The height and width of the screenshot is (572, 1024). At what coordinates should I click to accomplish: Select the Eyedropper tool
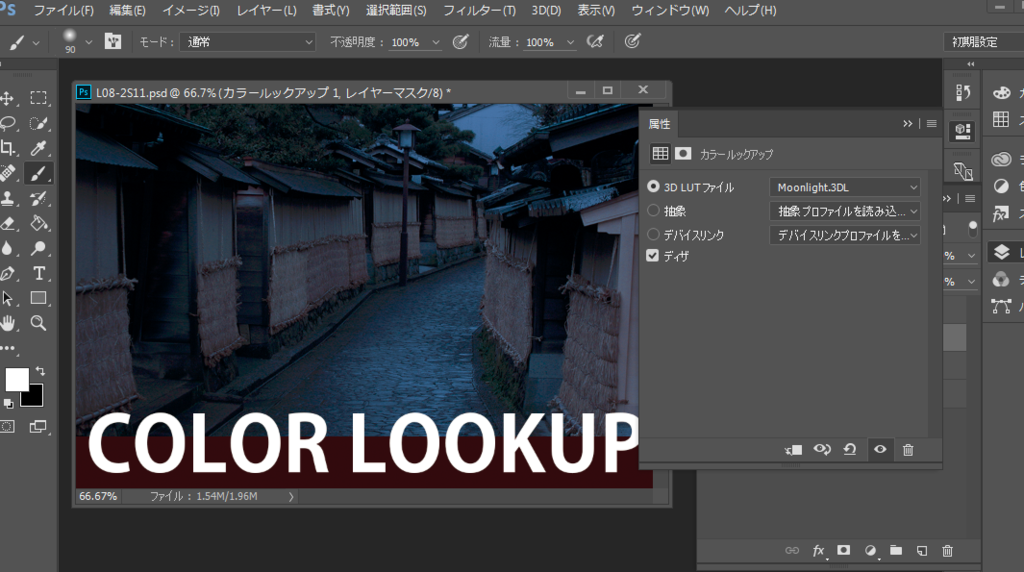point(39,148)
